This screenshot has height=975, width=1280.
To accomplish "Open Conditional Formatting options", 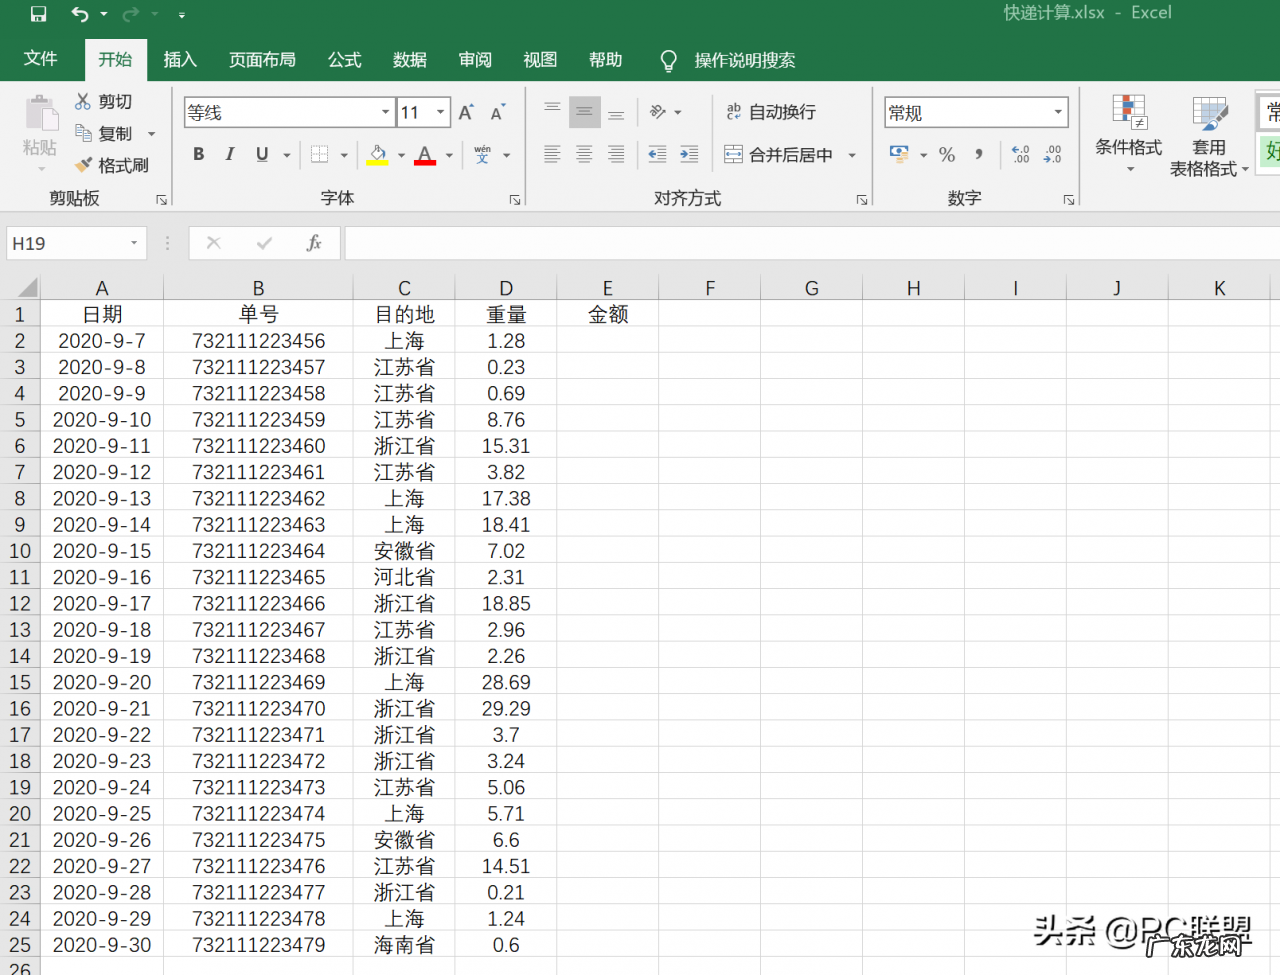I will (1129, 135).
